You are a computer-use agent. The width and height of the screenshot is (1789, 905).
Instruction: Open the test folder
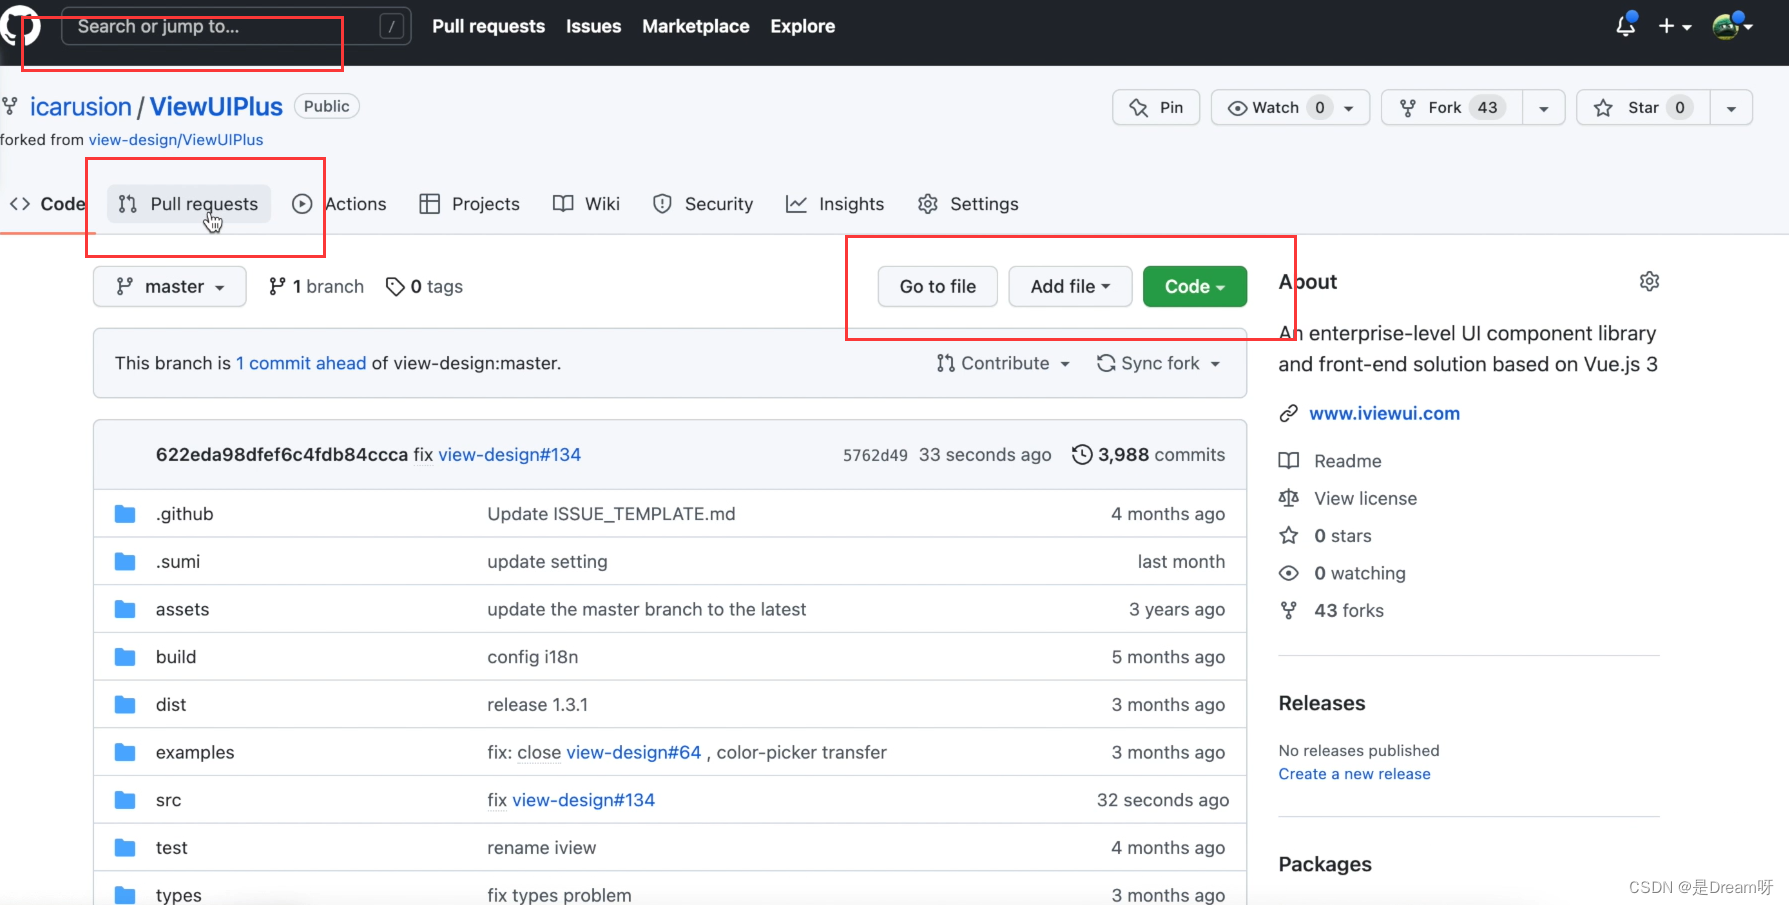point(171,848)
